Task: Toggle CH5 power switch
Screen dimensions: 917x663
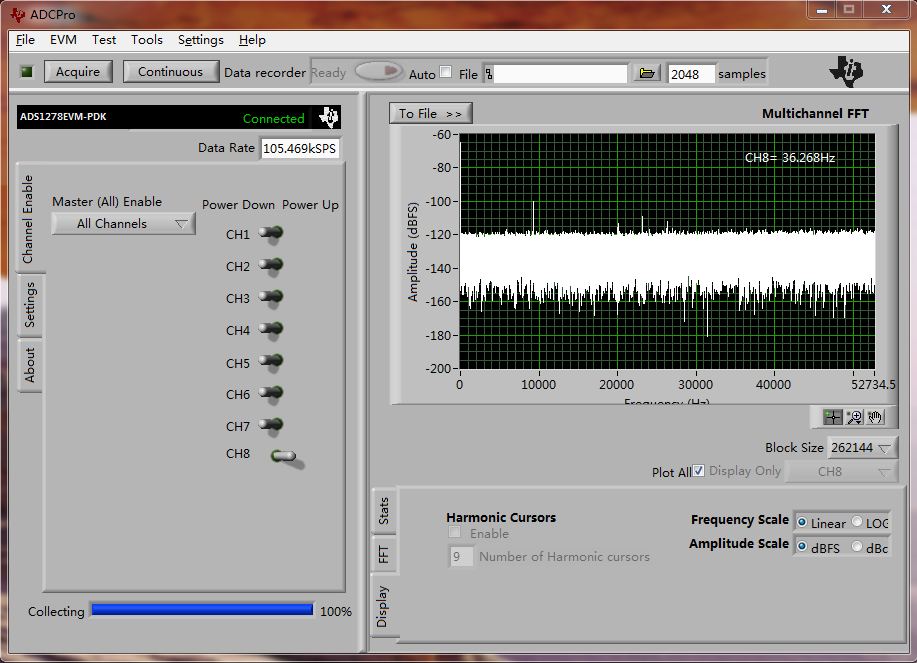Action: [271, 362]
